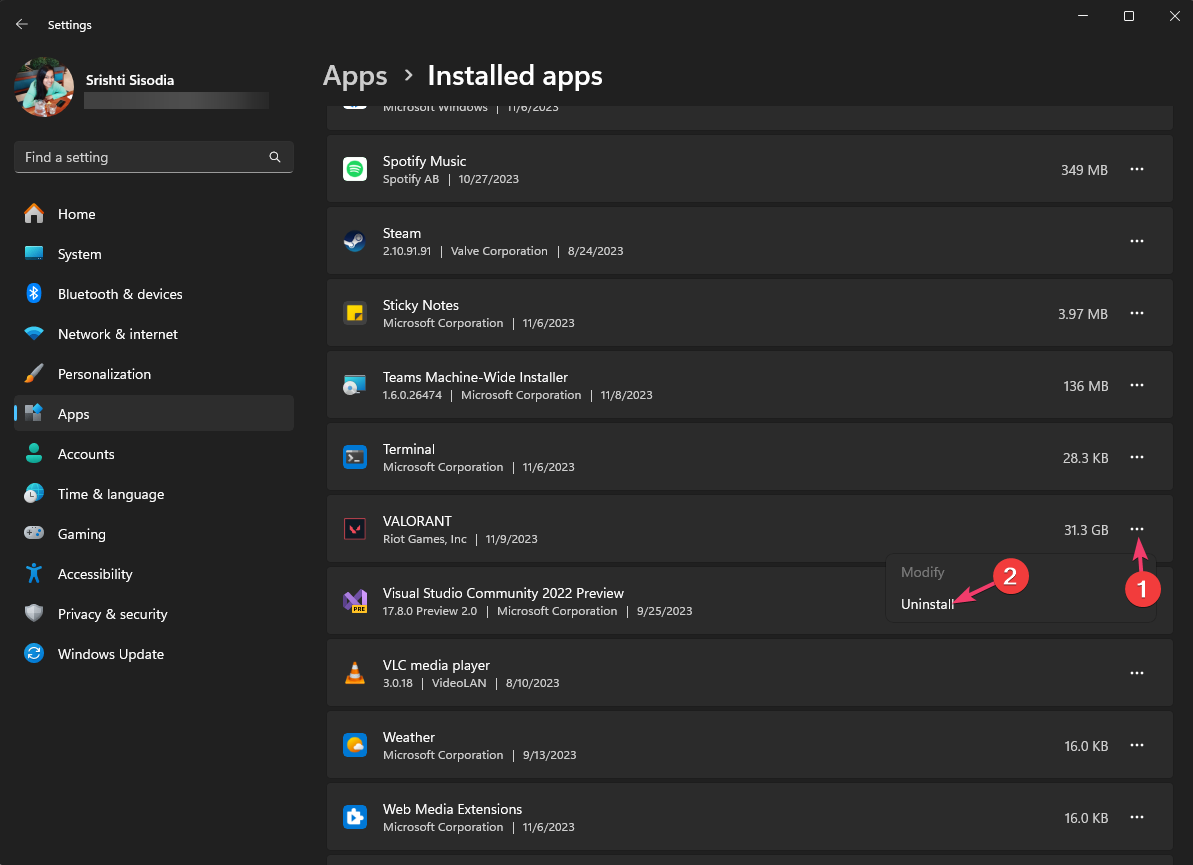The height and width of the screenshot is (865, 1193).
Task: Open more options for Steam
Action: click(x=1137, y=241)
